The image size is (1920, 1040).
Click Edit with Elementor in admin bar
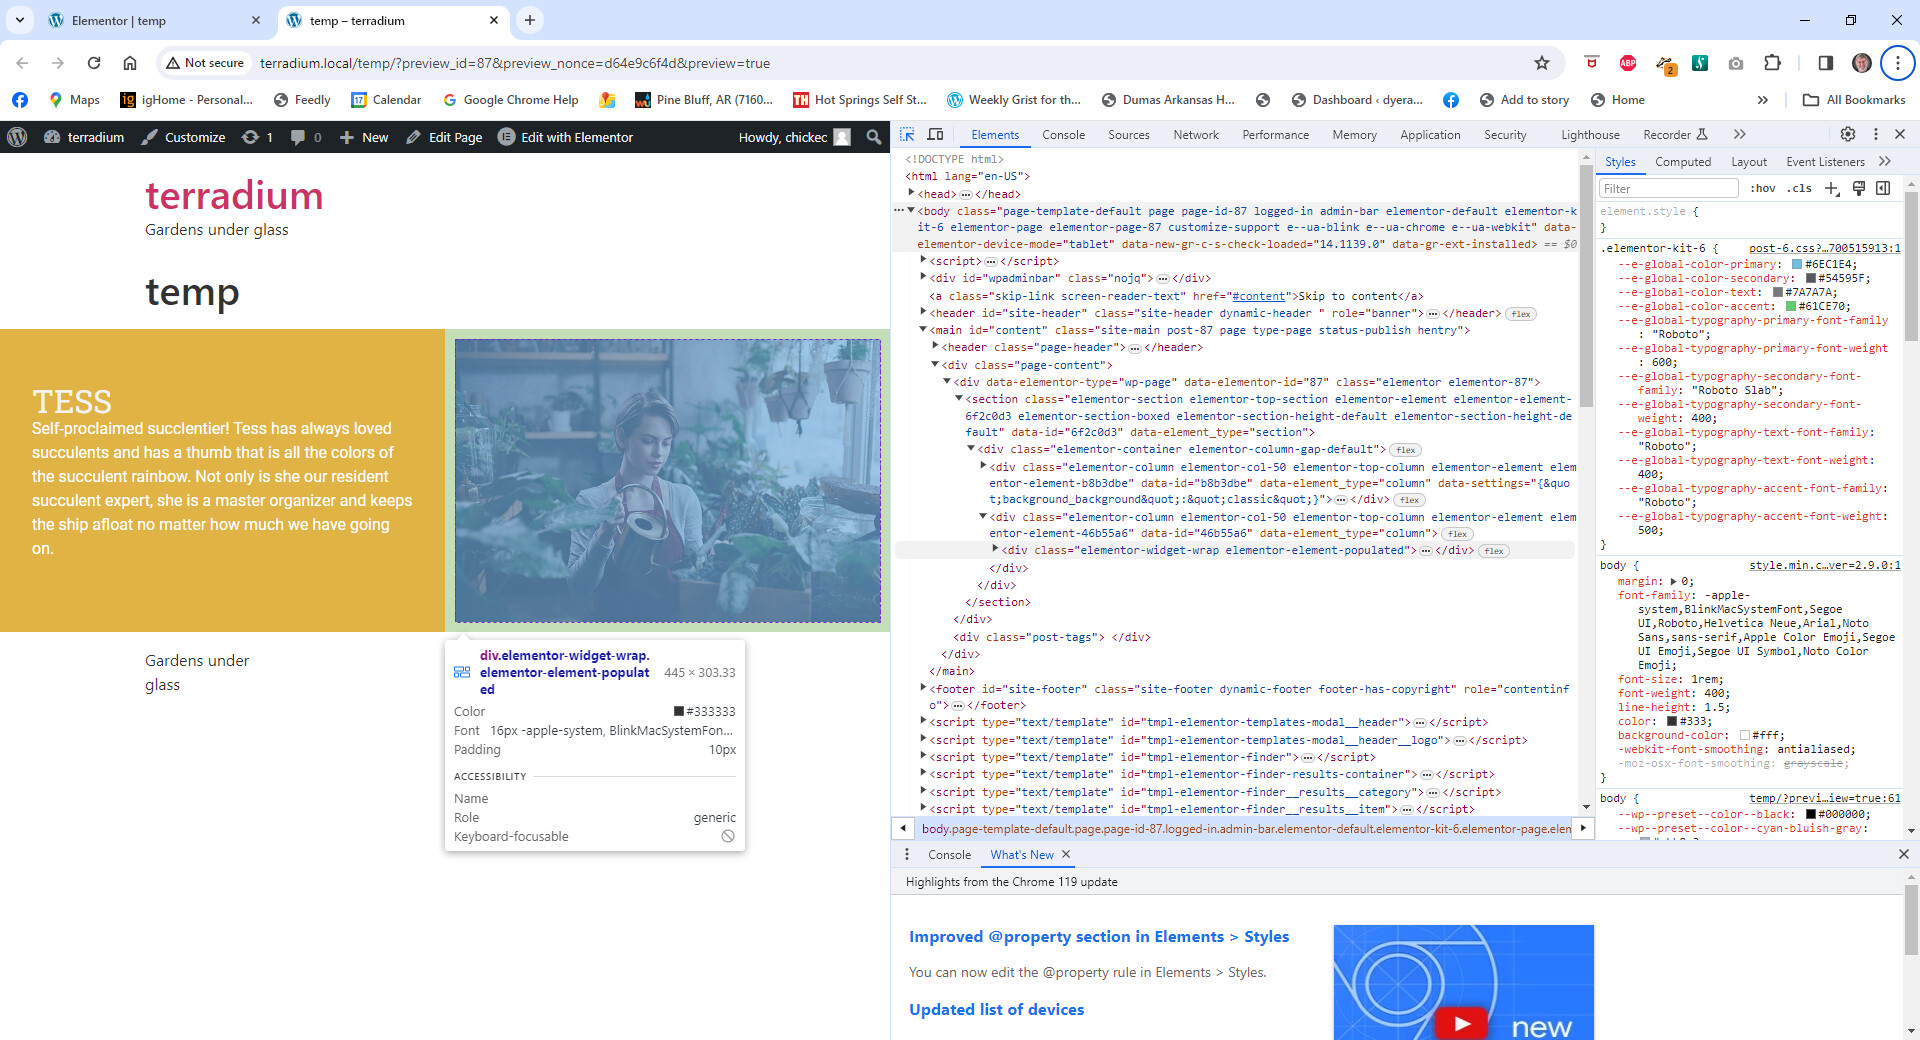pos(566,137)
